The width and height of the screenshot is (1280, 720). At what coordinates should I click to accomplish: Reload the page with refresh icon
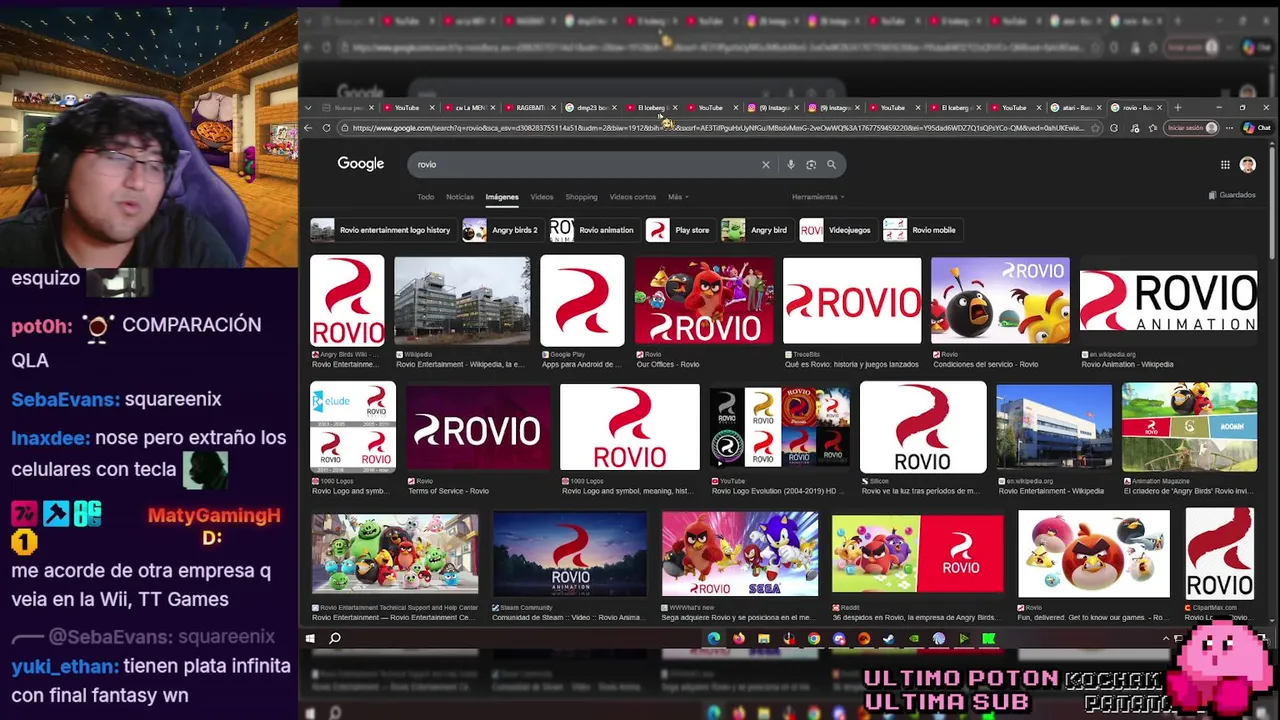pyautogui.click(x=326, y=128)
